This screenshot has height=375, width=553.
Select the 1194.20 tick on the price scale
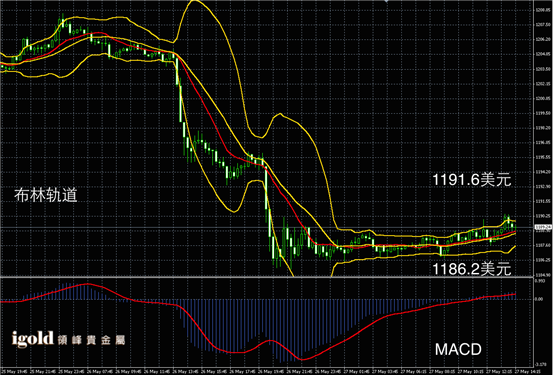pos(543,172)
